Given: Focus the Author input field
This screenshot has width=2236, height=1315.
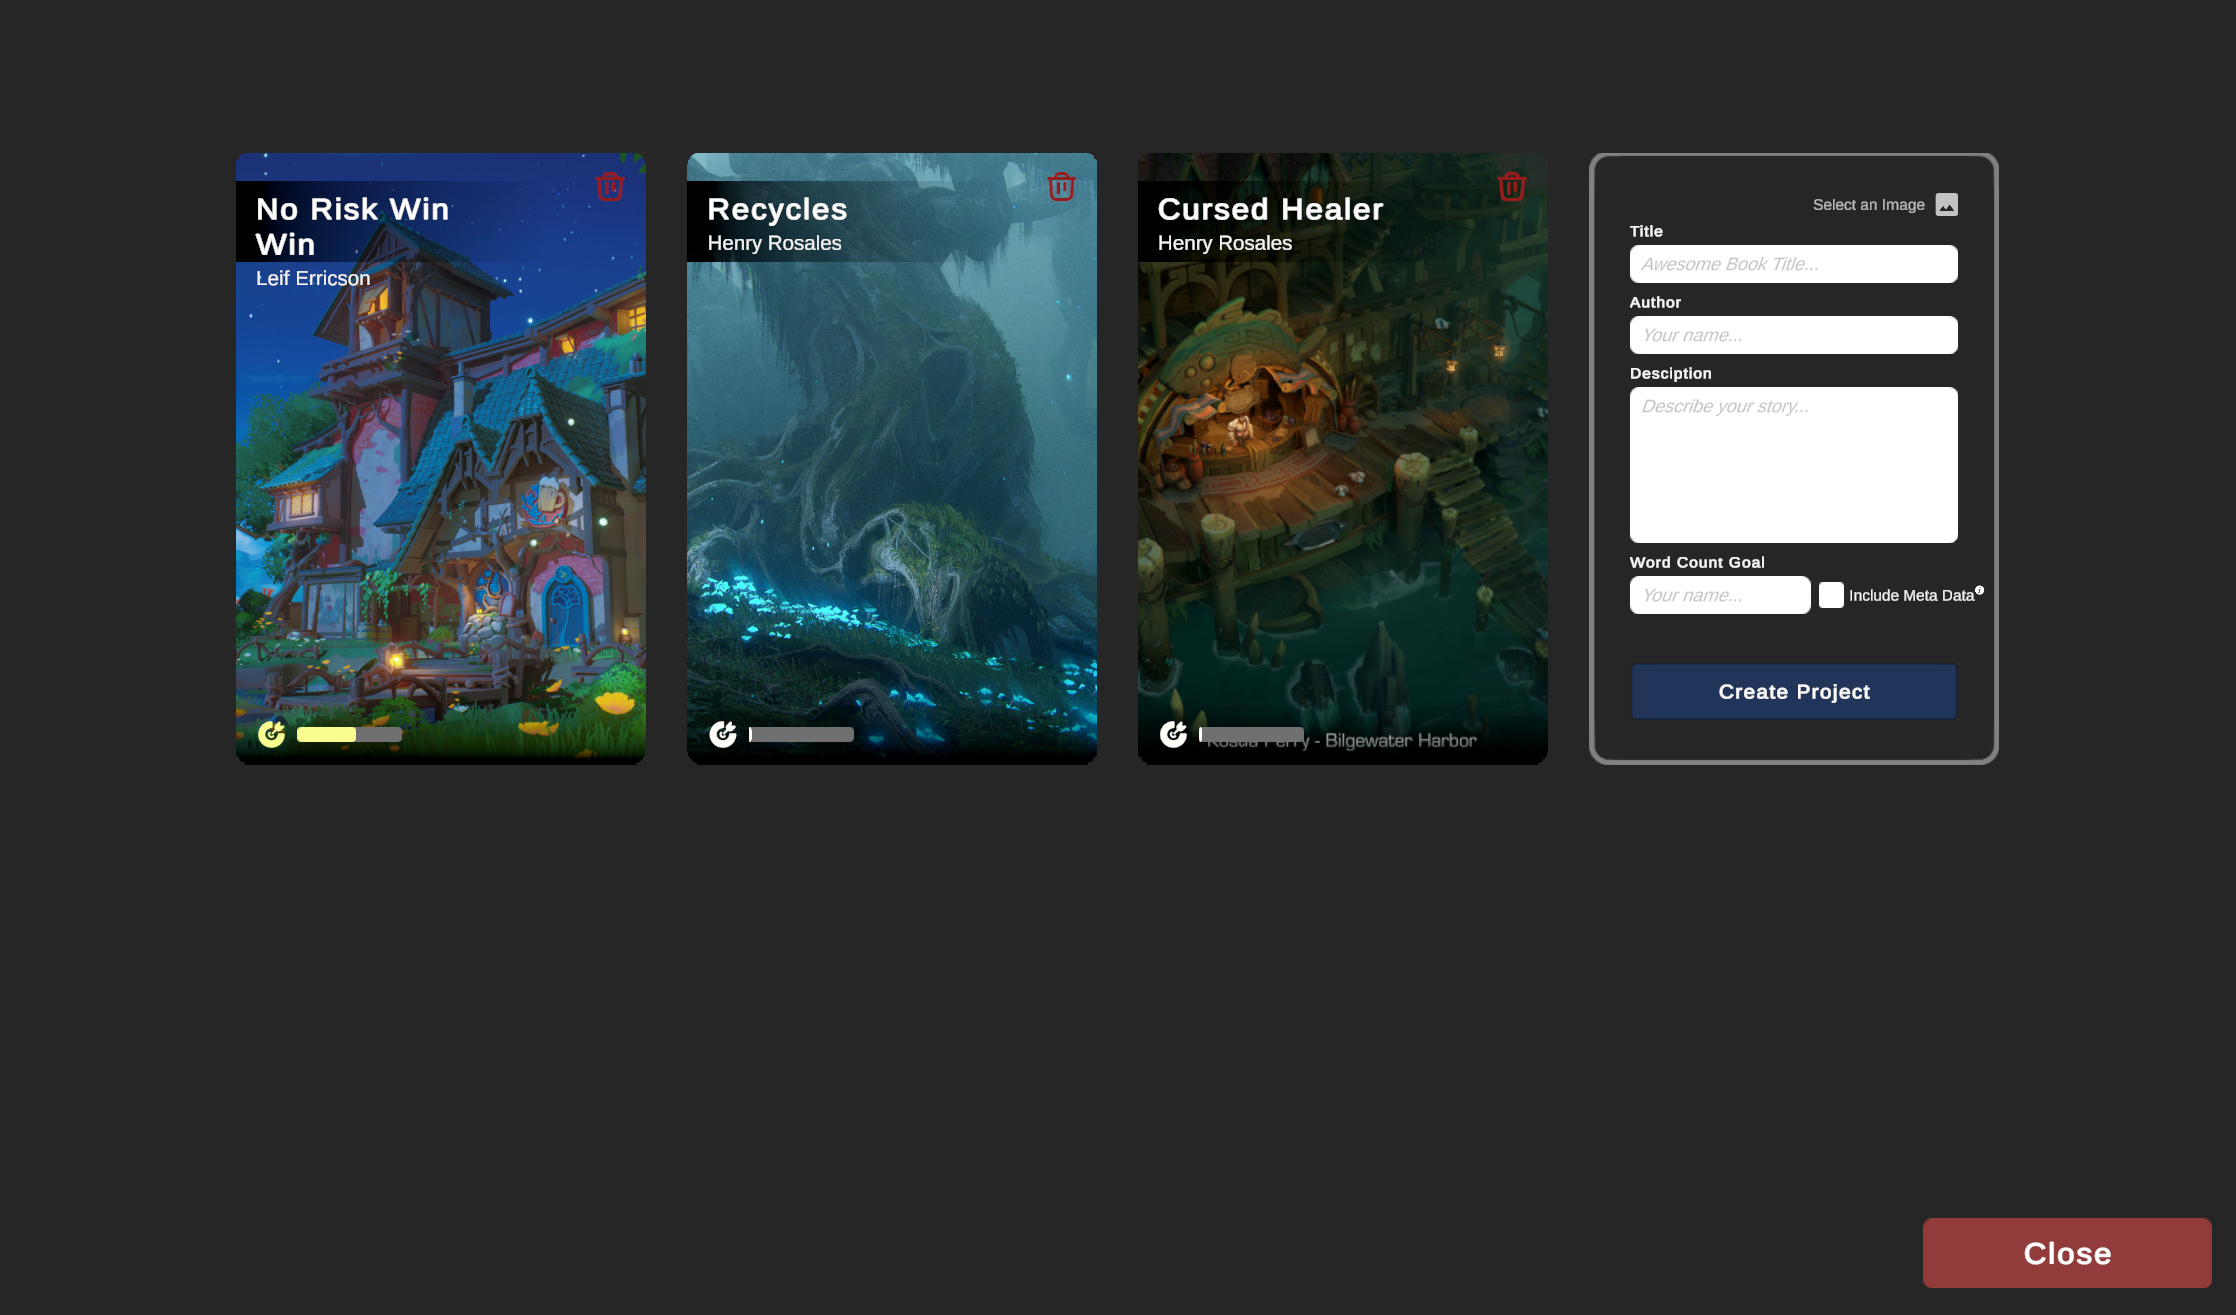Looking at the screenshot, I should tap(1794, 335).
